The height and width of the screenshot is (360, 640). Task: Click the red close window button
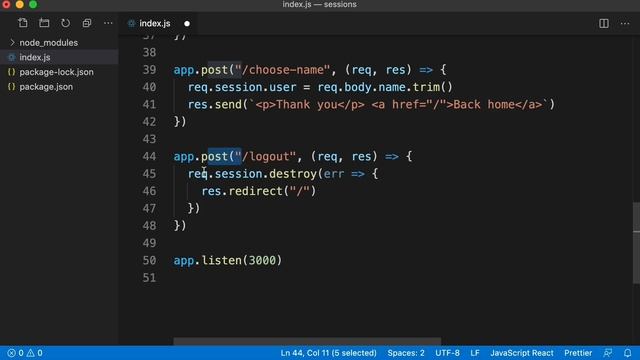tap(6, 4)
